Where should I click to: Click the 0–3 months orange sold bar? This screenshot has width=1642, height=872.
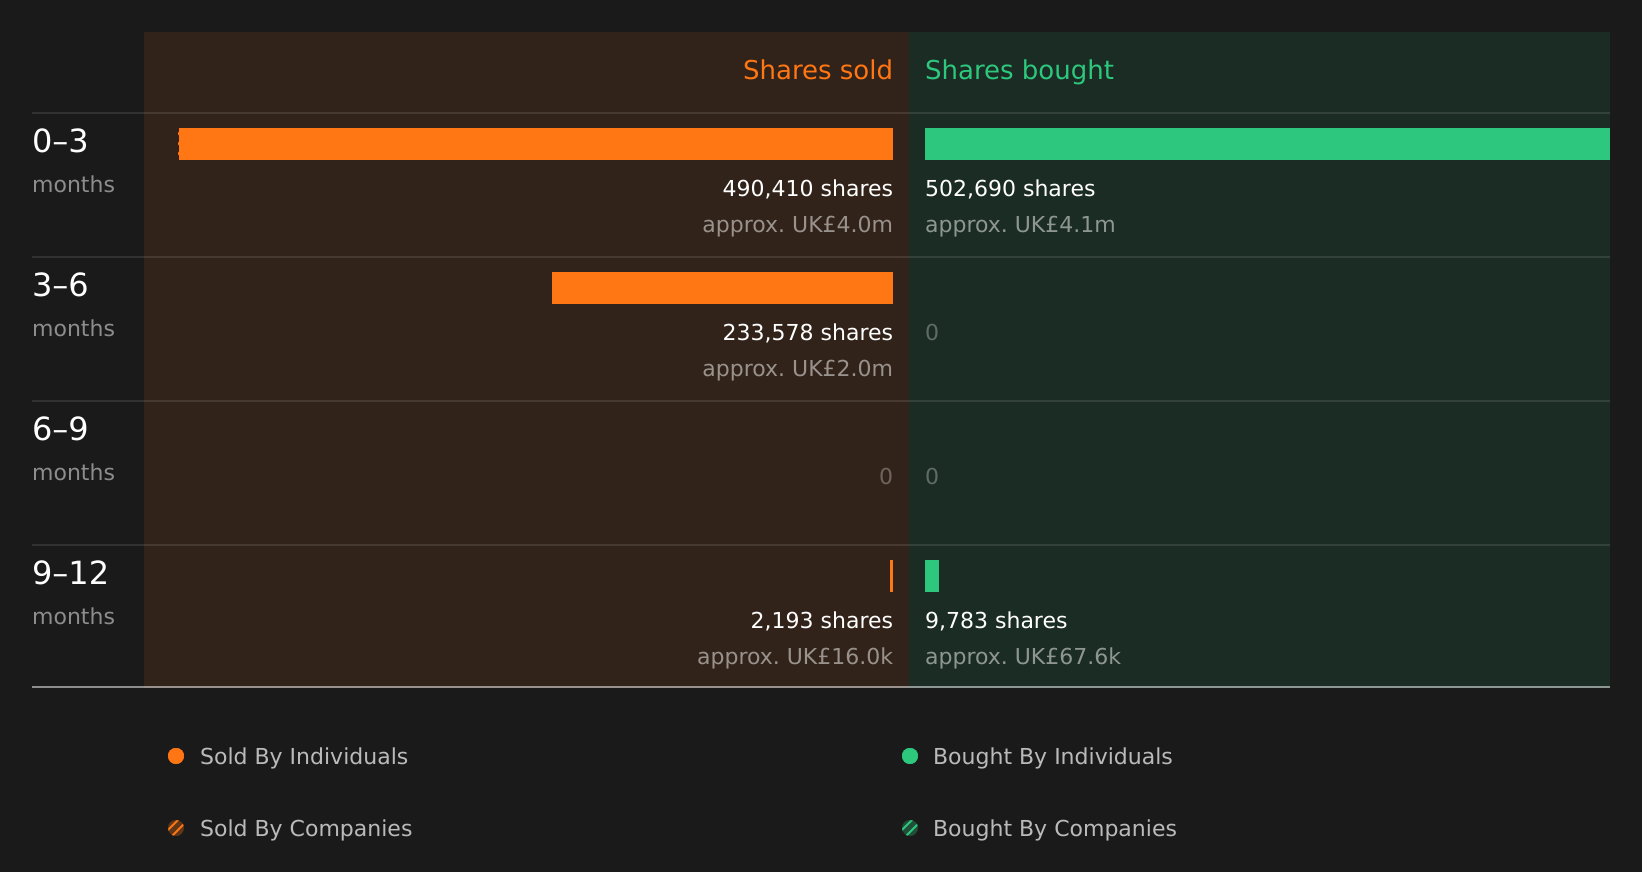(x=536, y=144)
